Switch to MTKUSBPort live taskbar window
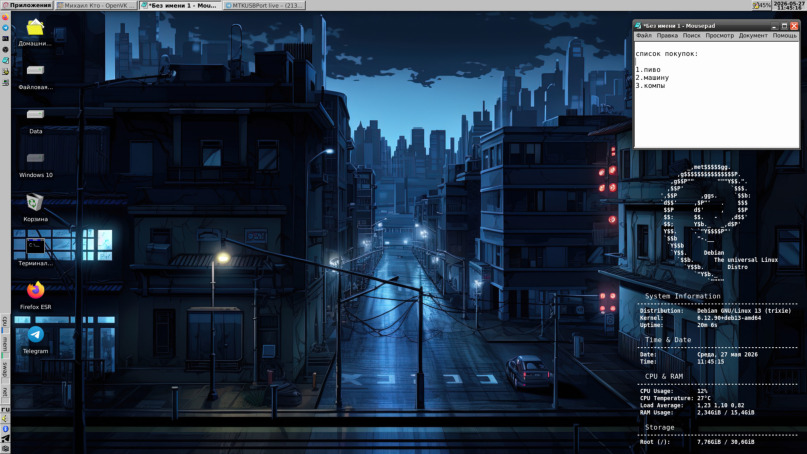The image size is (807, 454). click(265, 5)
